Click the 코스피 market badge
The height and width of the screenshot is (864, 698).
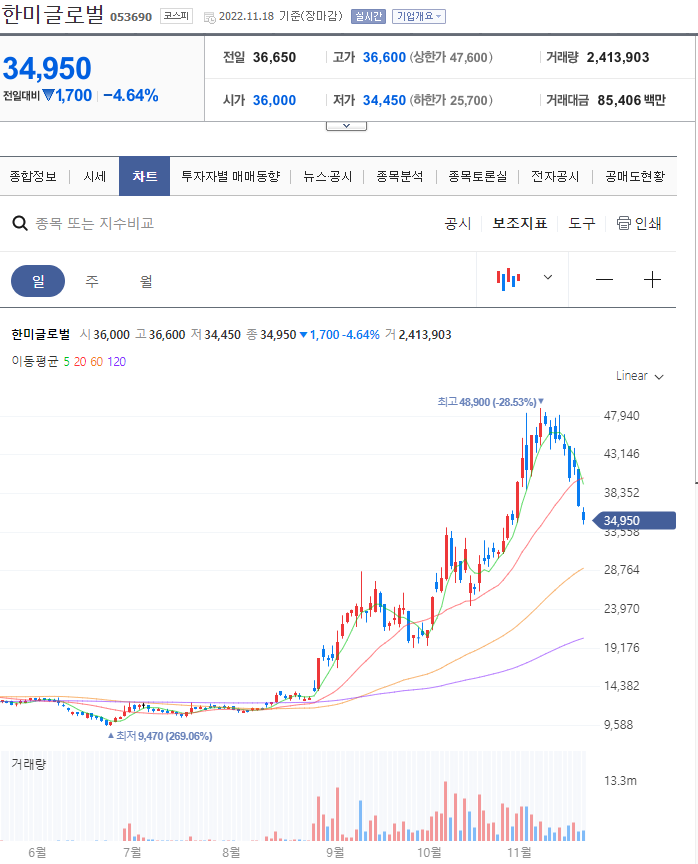(176, 16)
